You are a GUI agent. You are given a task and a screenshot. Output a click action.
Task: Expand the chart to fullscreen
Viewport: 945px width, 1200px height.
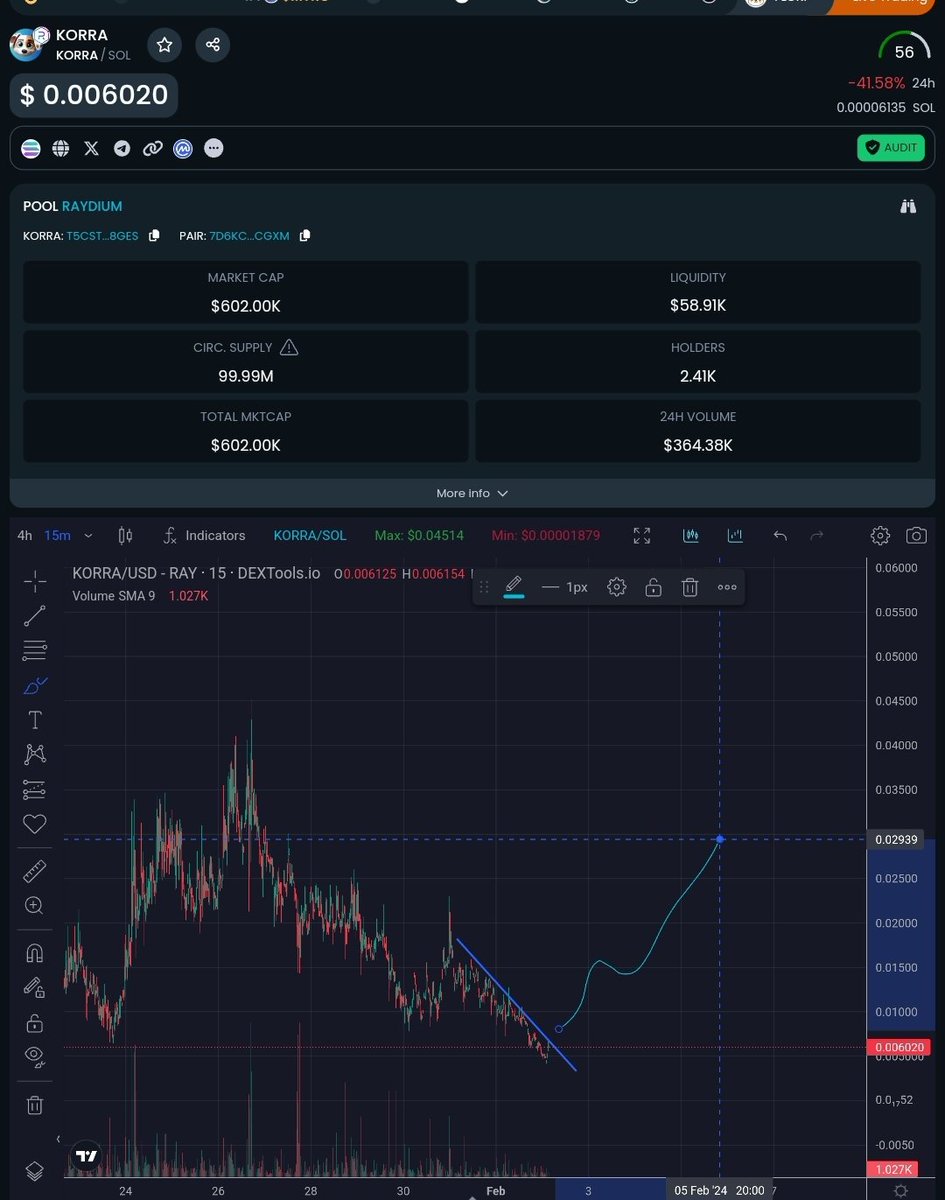[x=641, y=535]
